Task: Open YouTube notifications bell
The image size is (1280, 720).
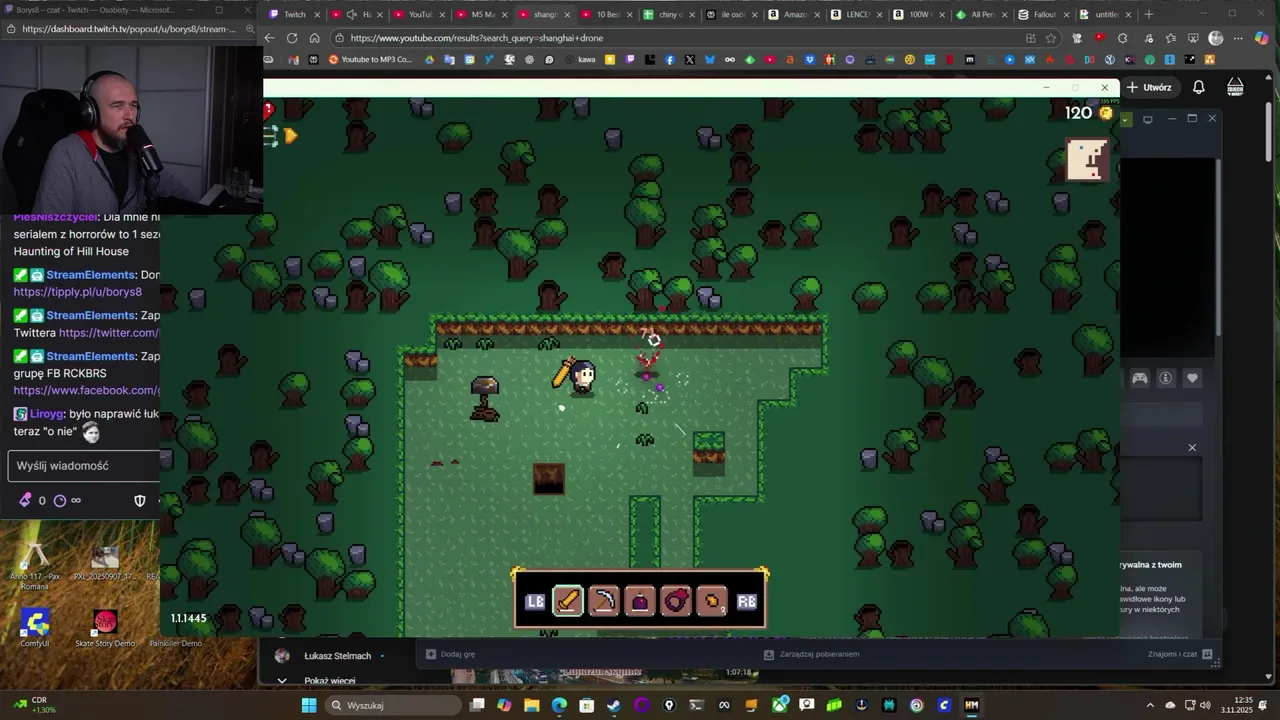Action: tap(1198, 87)
